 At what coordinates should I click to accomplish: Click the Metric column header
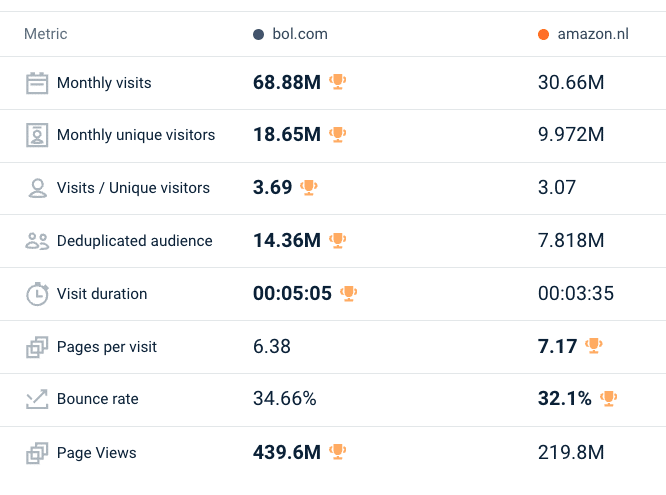(x=46, y=34)
